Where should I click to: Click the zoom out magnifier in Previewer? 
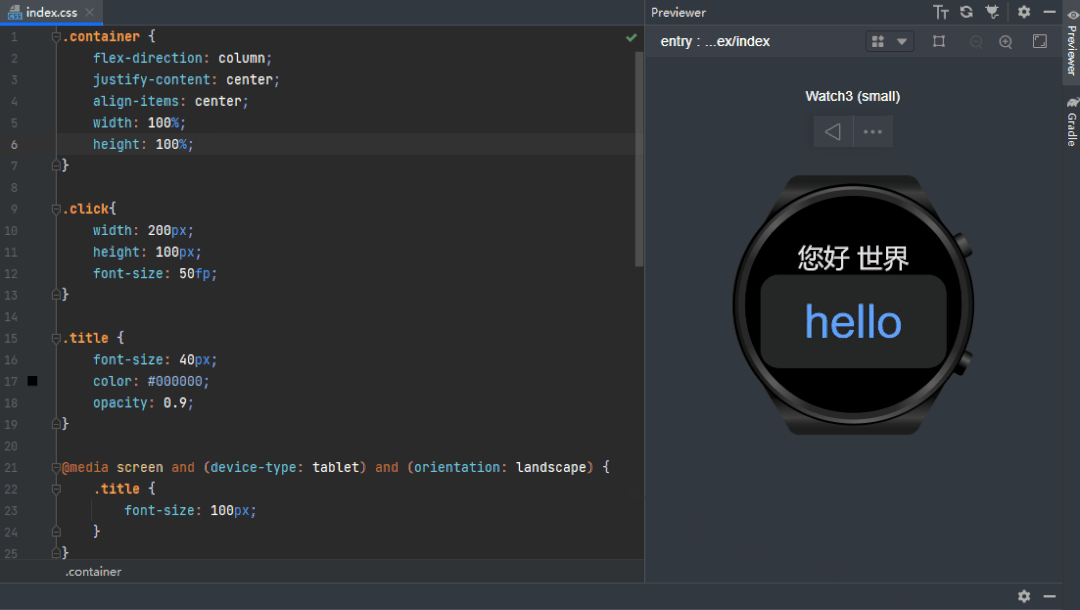pyautogui.click(x=976, y=42)
